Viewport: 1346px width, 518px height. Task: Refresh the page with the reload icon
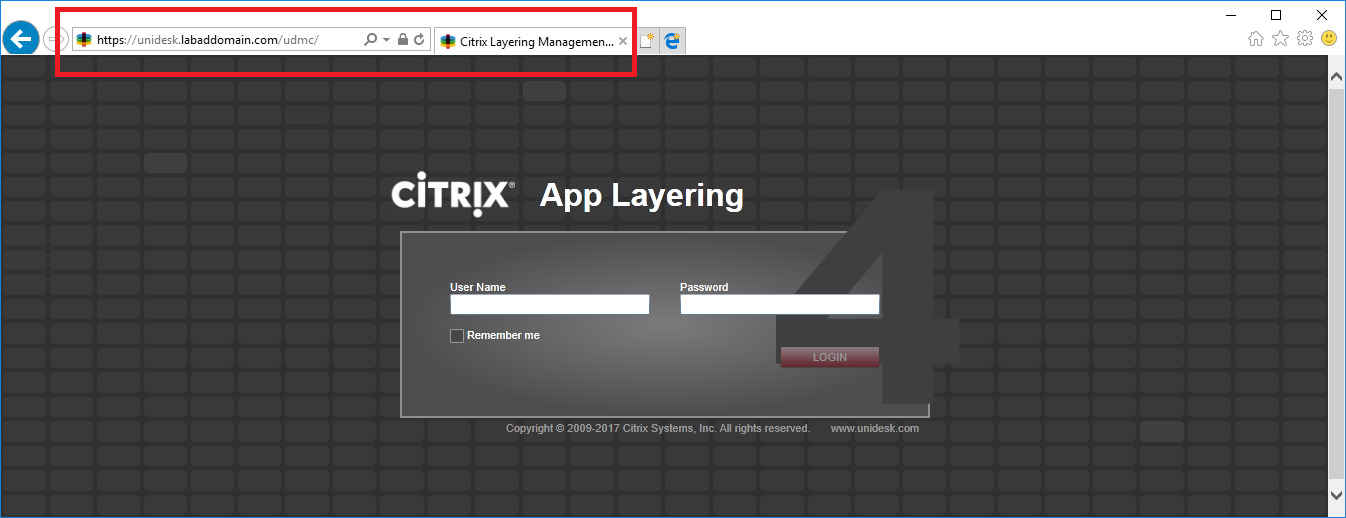(x=419, y=40)
